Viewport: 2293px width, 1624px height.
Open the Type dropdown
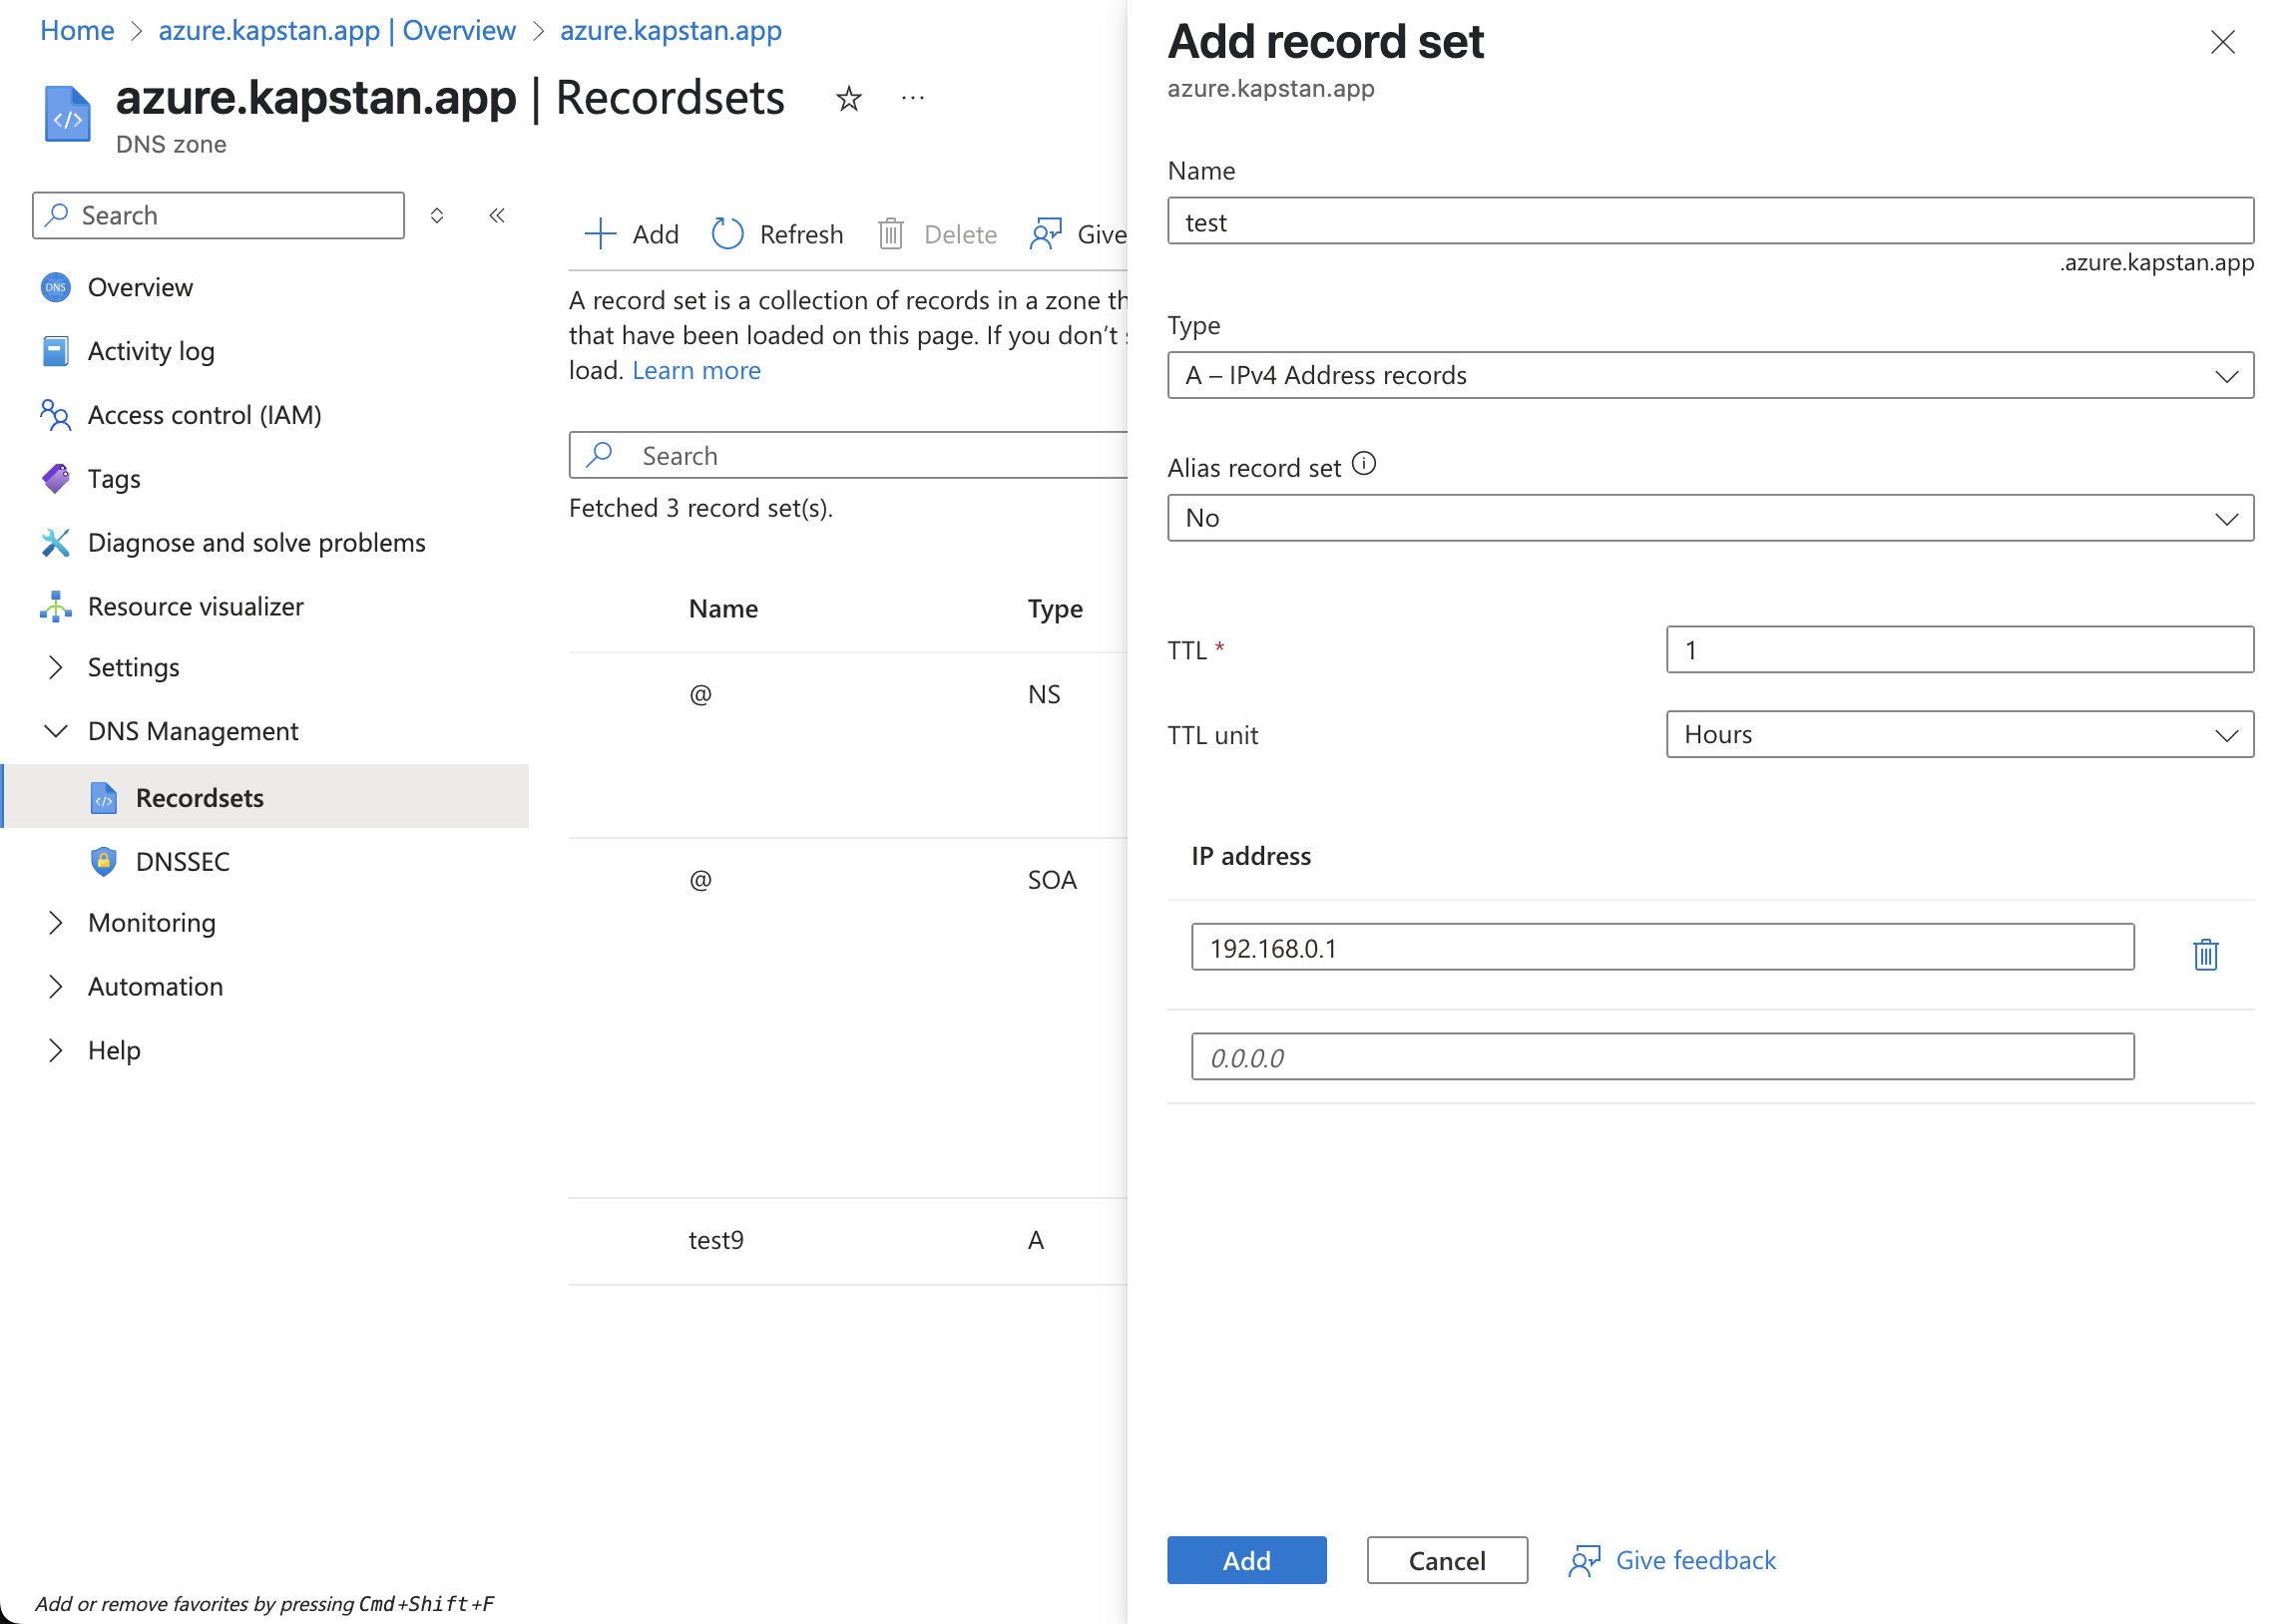click(1710, 375)
